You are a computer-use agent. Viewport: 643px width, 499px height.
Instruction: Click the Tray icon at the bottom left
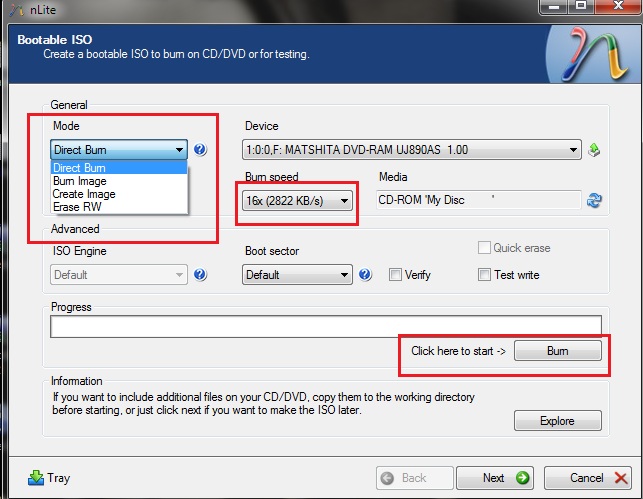pyautogui.click(x=36, y=478)
